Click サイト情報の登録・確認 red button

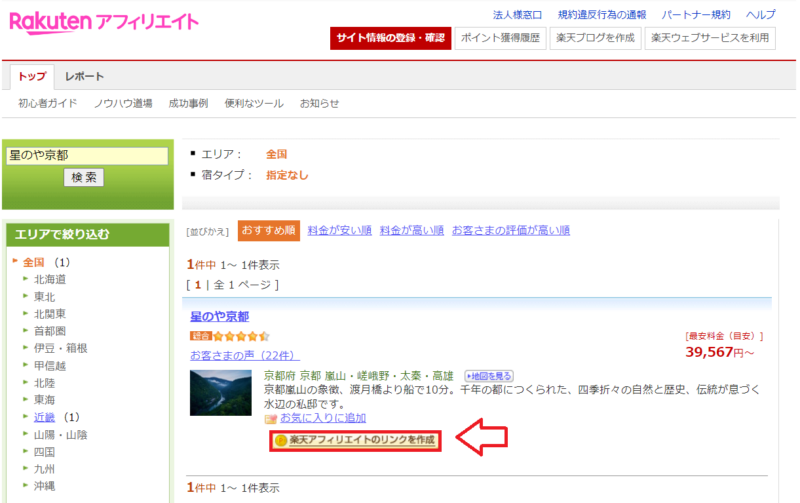tap(389, 38)
